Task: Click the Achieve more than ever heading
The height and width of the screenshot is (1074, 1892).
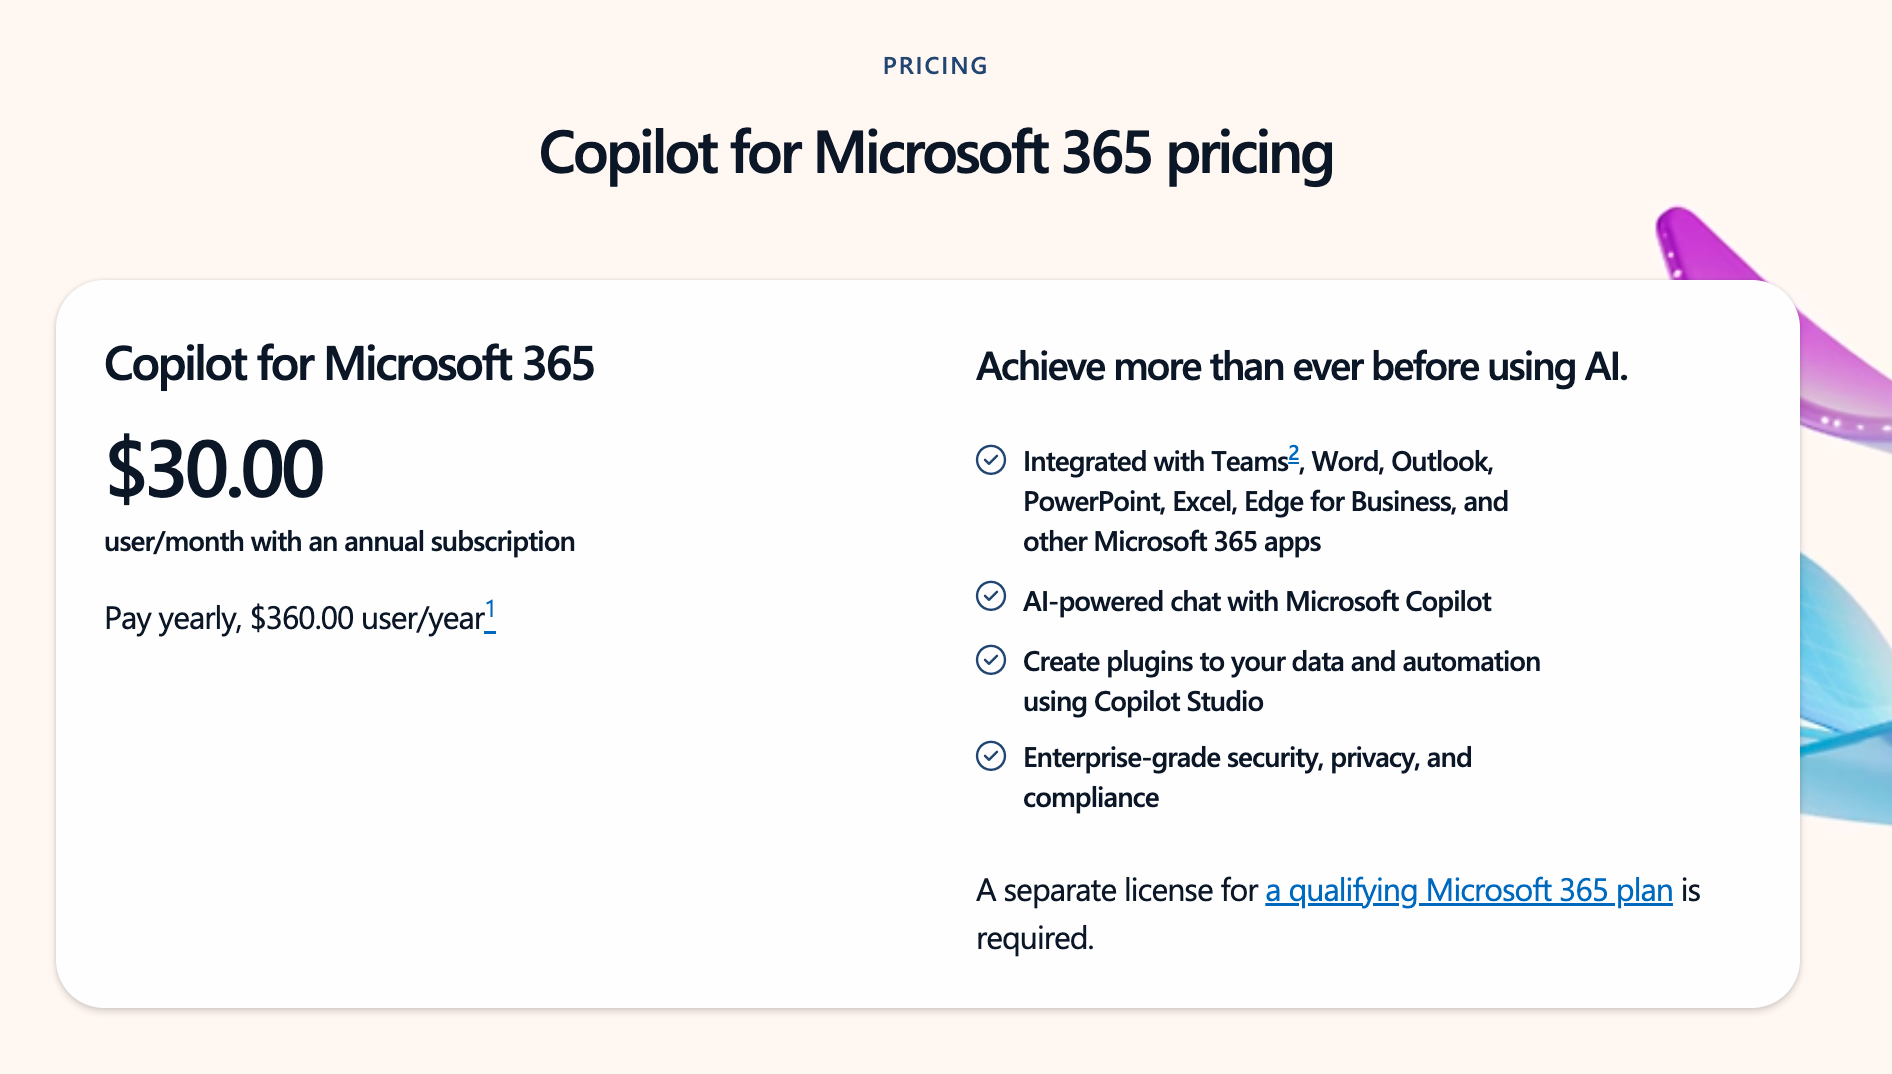Action: [x=1302, y=367]
